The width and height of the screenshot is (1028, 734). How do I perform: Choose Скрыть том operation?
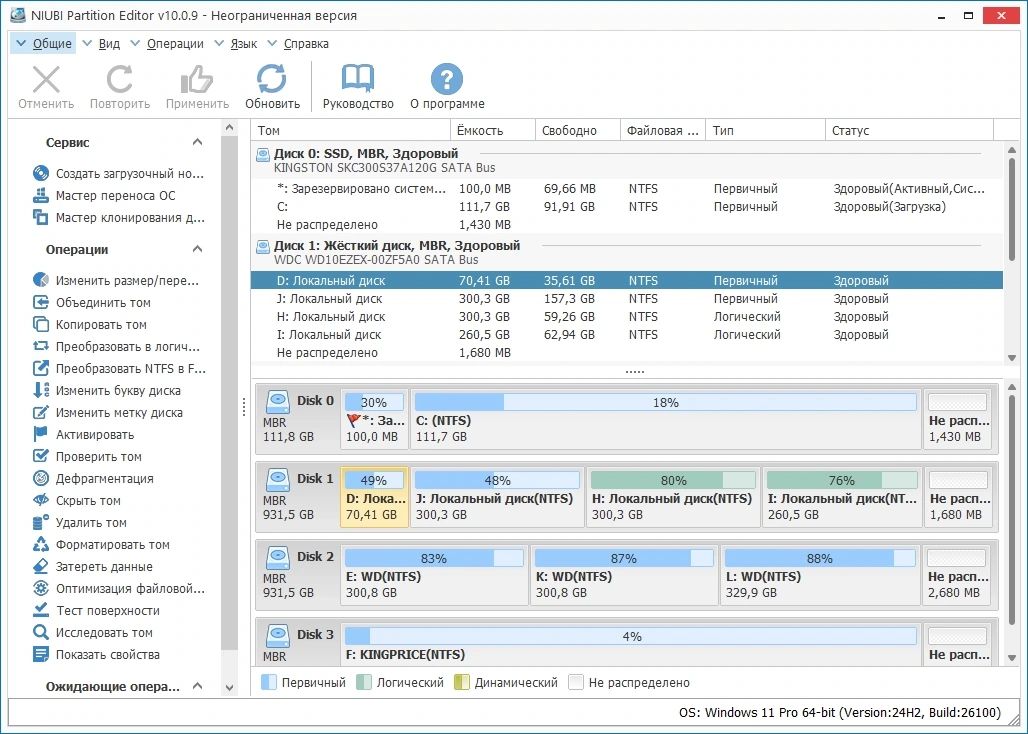point(77,501)
